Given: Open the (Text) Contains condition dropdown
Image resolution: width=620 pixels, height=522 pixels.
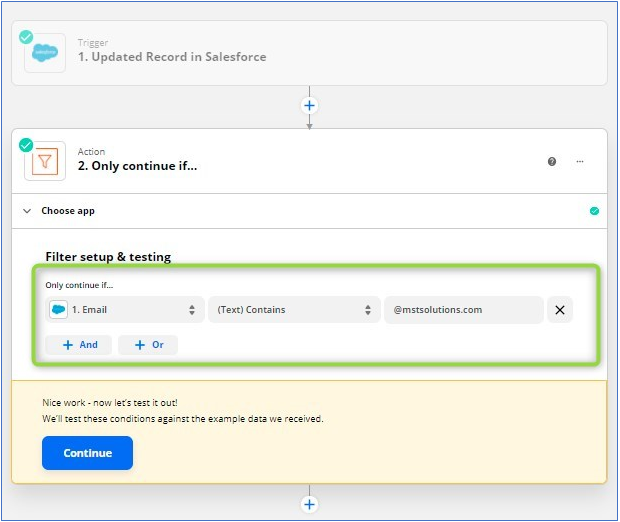Looking at the screenshot, I should pyautogui.click(x=294, y=310).
